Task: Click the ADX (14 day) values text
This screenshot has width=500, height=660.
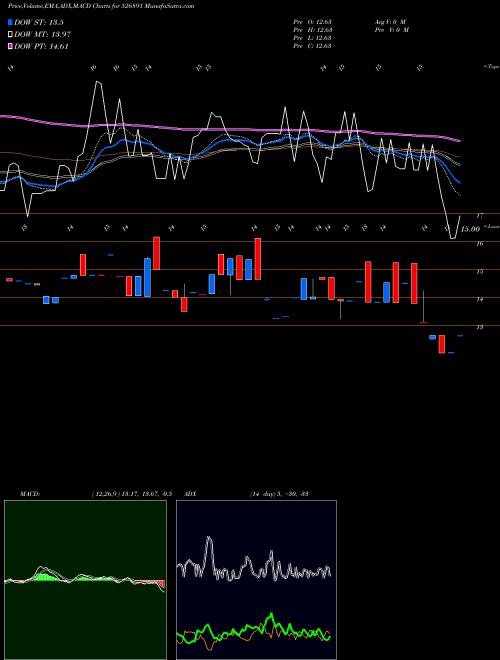Action: click(x=279, y=494)
